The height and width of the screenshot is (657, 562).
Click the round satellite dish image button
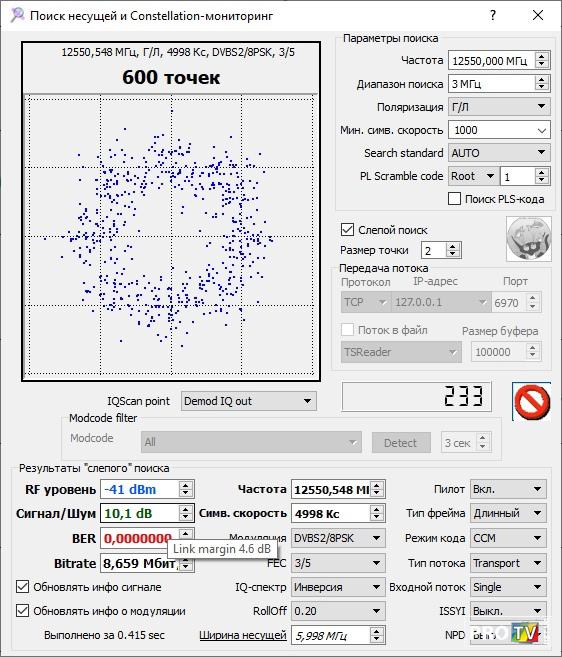tap(528, 238)
